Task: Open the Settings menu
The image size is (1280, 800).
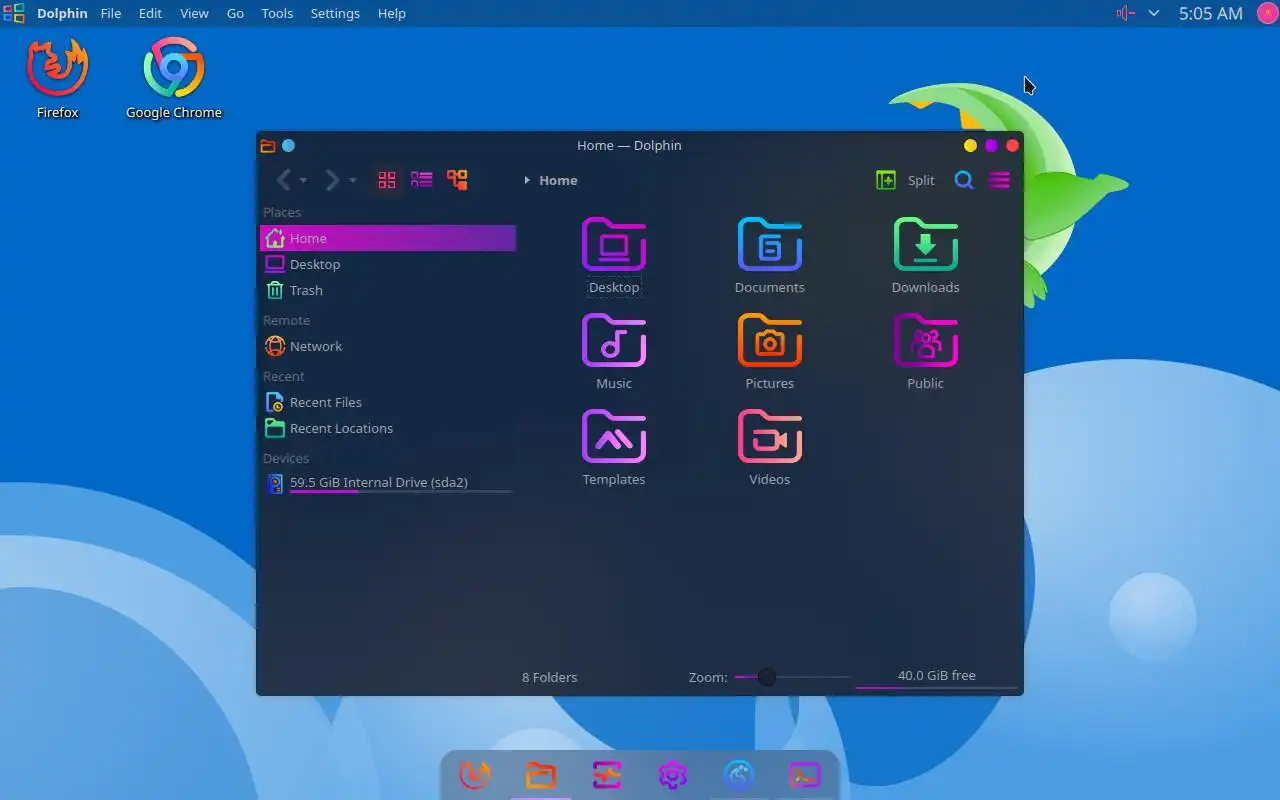Action: tap(335, 13)
